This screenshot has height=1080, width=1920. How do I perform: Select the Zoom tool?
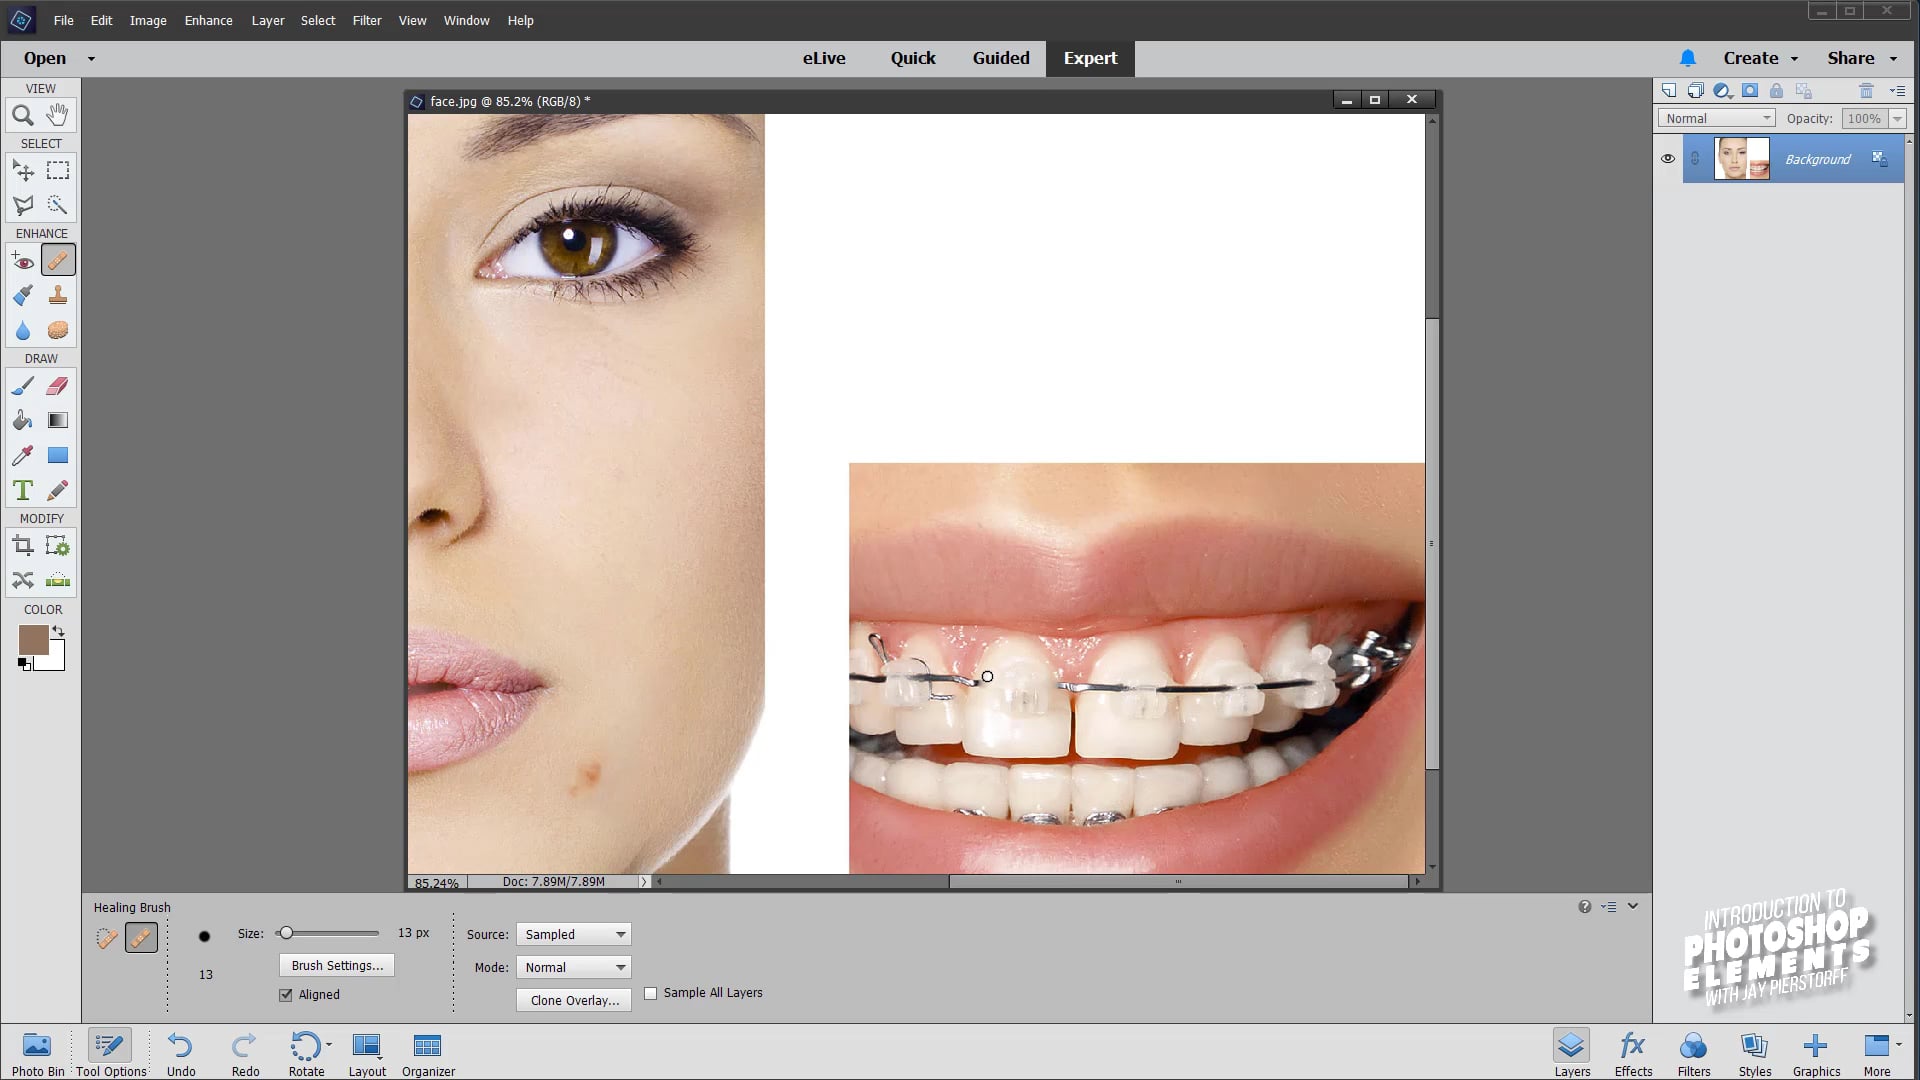coord(22,116)
